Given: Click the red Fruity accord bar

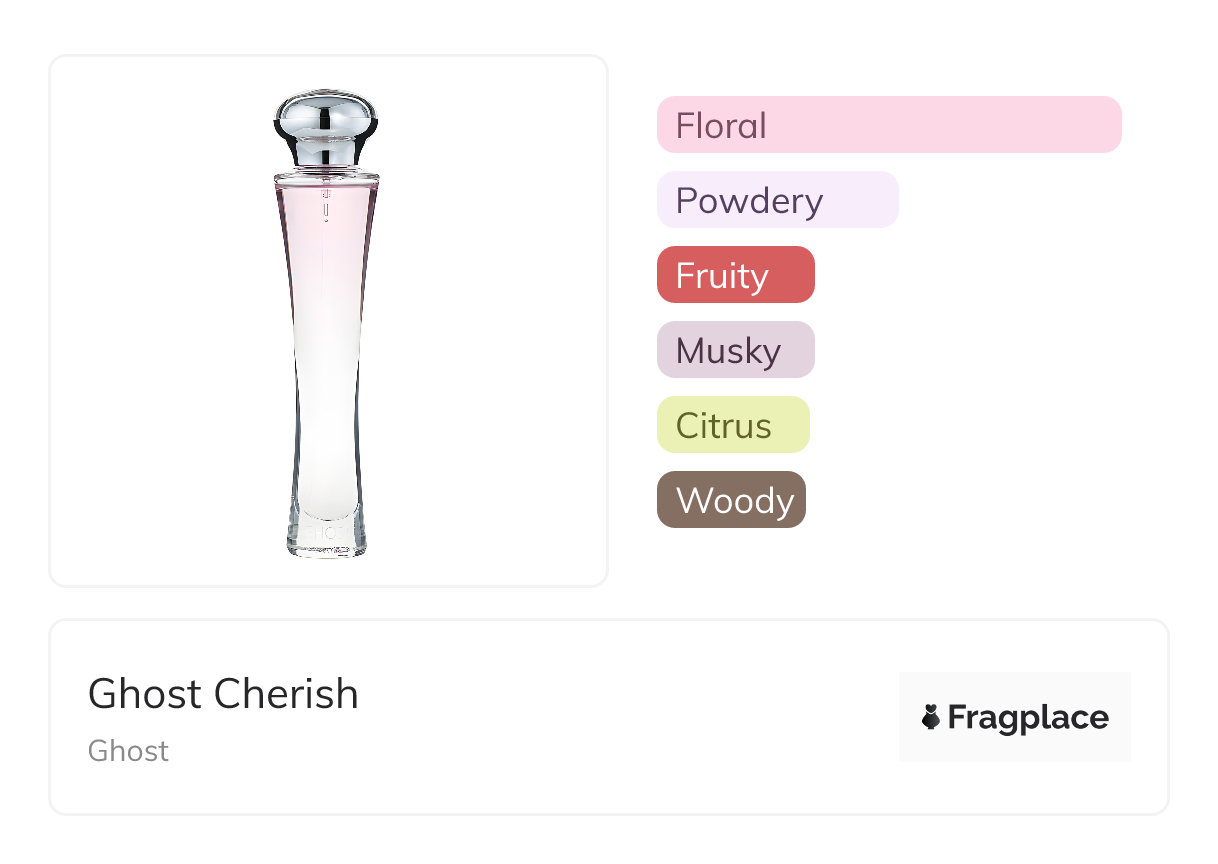Looking at the screenshot, I should [735, 275].
